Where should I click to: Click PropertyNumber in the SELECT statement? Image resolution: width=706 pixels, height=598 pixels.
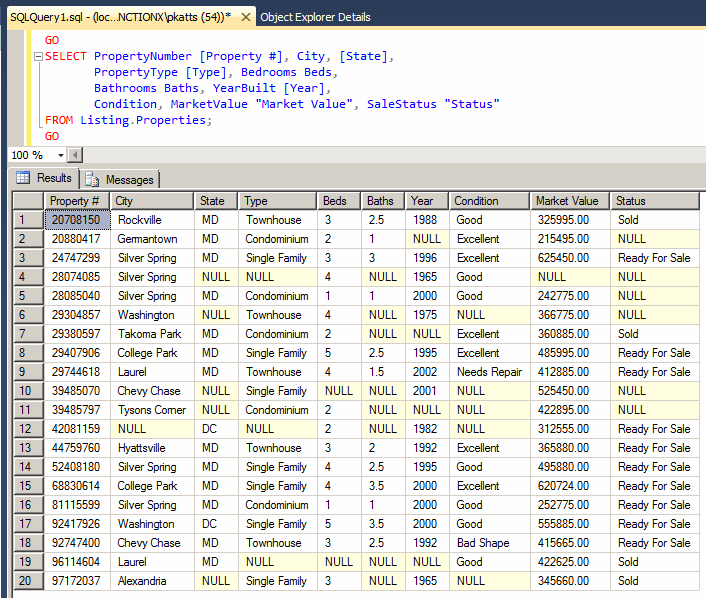pyautogui.click(x=143, y=56)
